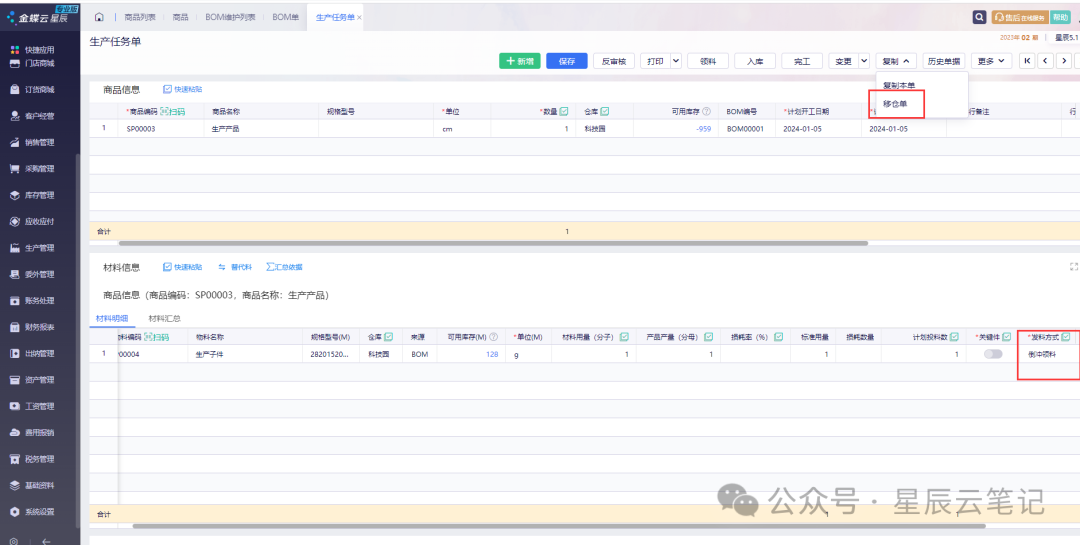This screenshot has width=1080, height=545.
Task: Open 库存管理 from the left sidebar
Action: [38, 195]
